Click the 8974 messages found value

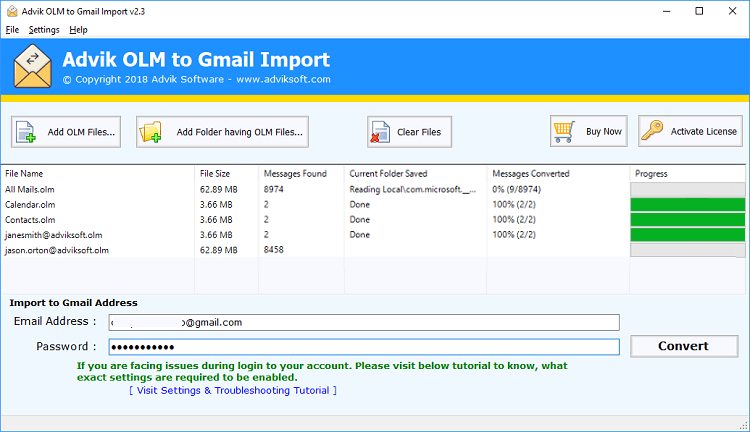point(274,189)
